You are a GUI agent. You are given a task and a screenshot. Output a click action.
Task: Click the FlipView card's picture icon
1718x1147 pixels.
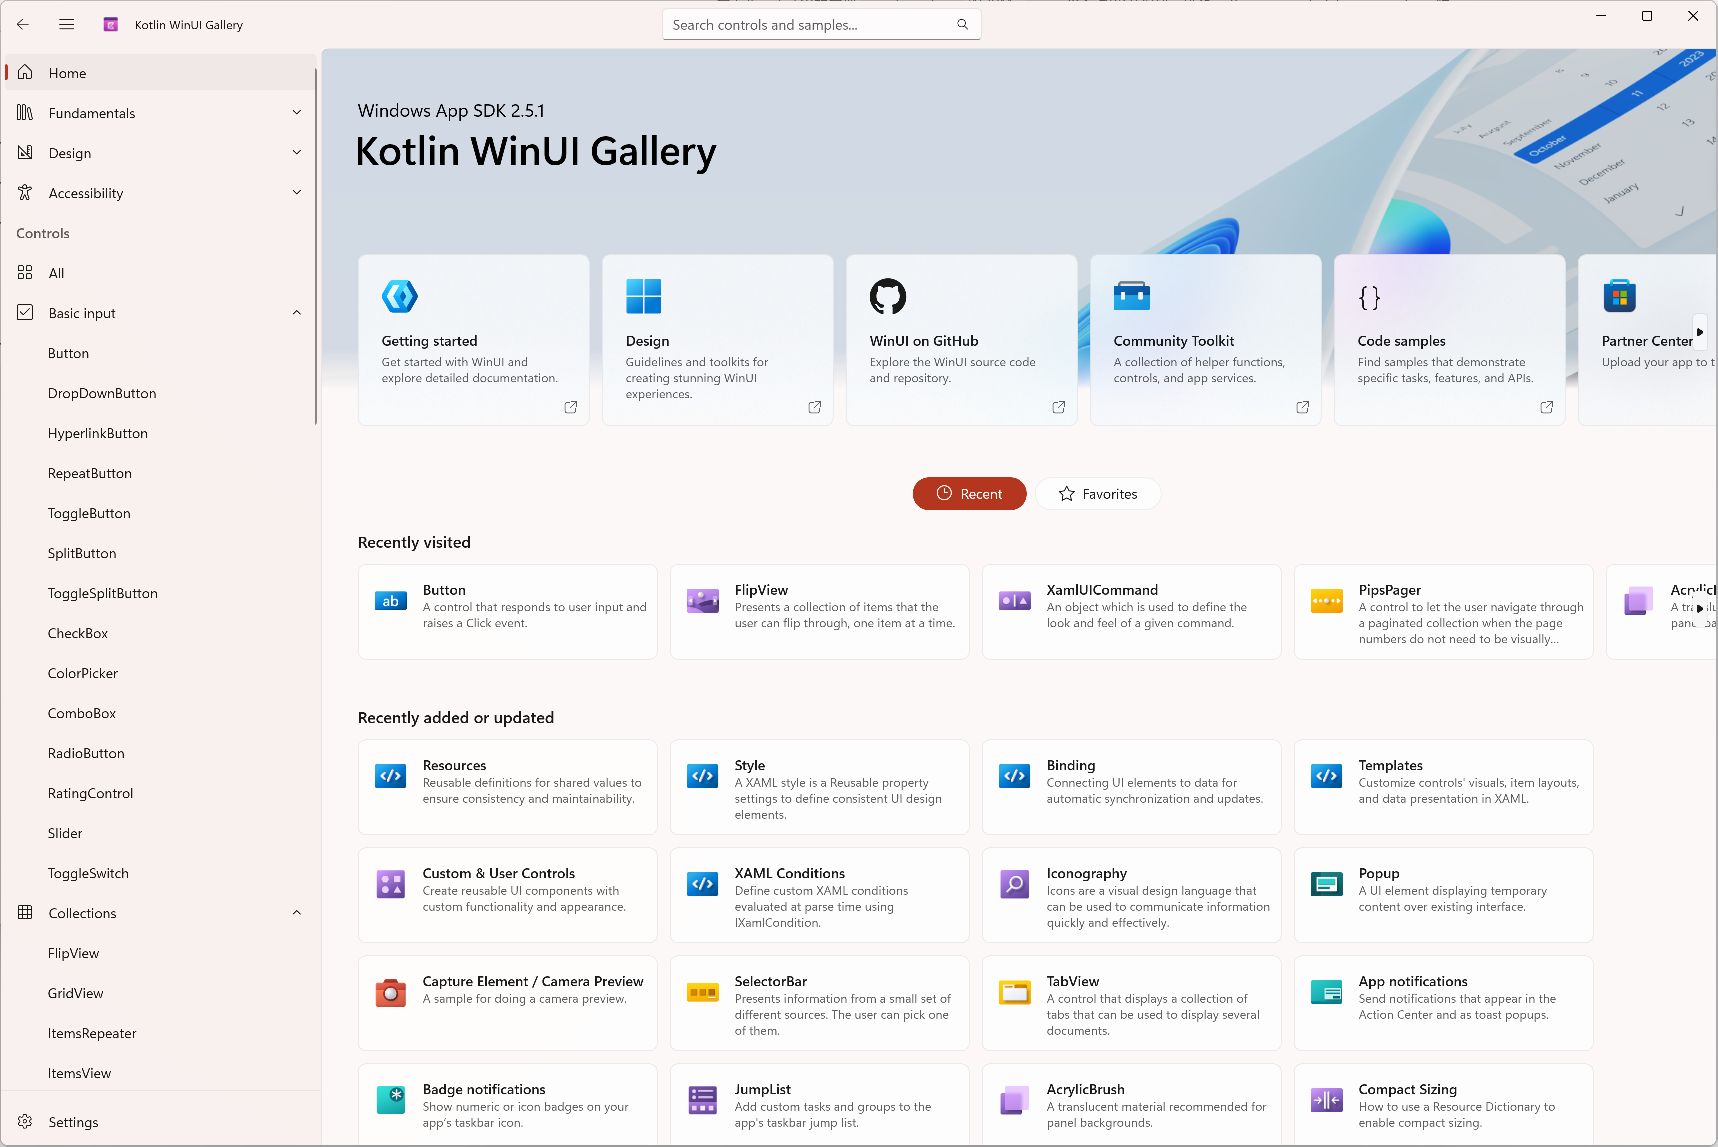pos(703,601)
